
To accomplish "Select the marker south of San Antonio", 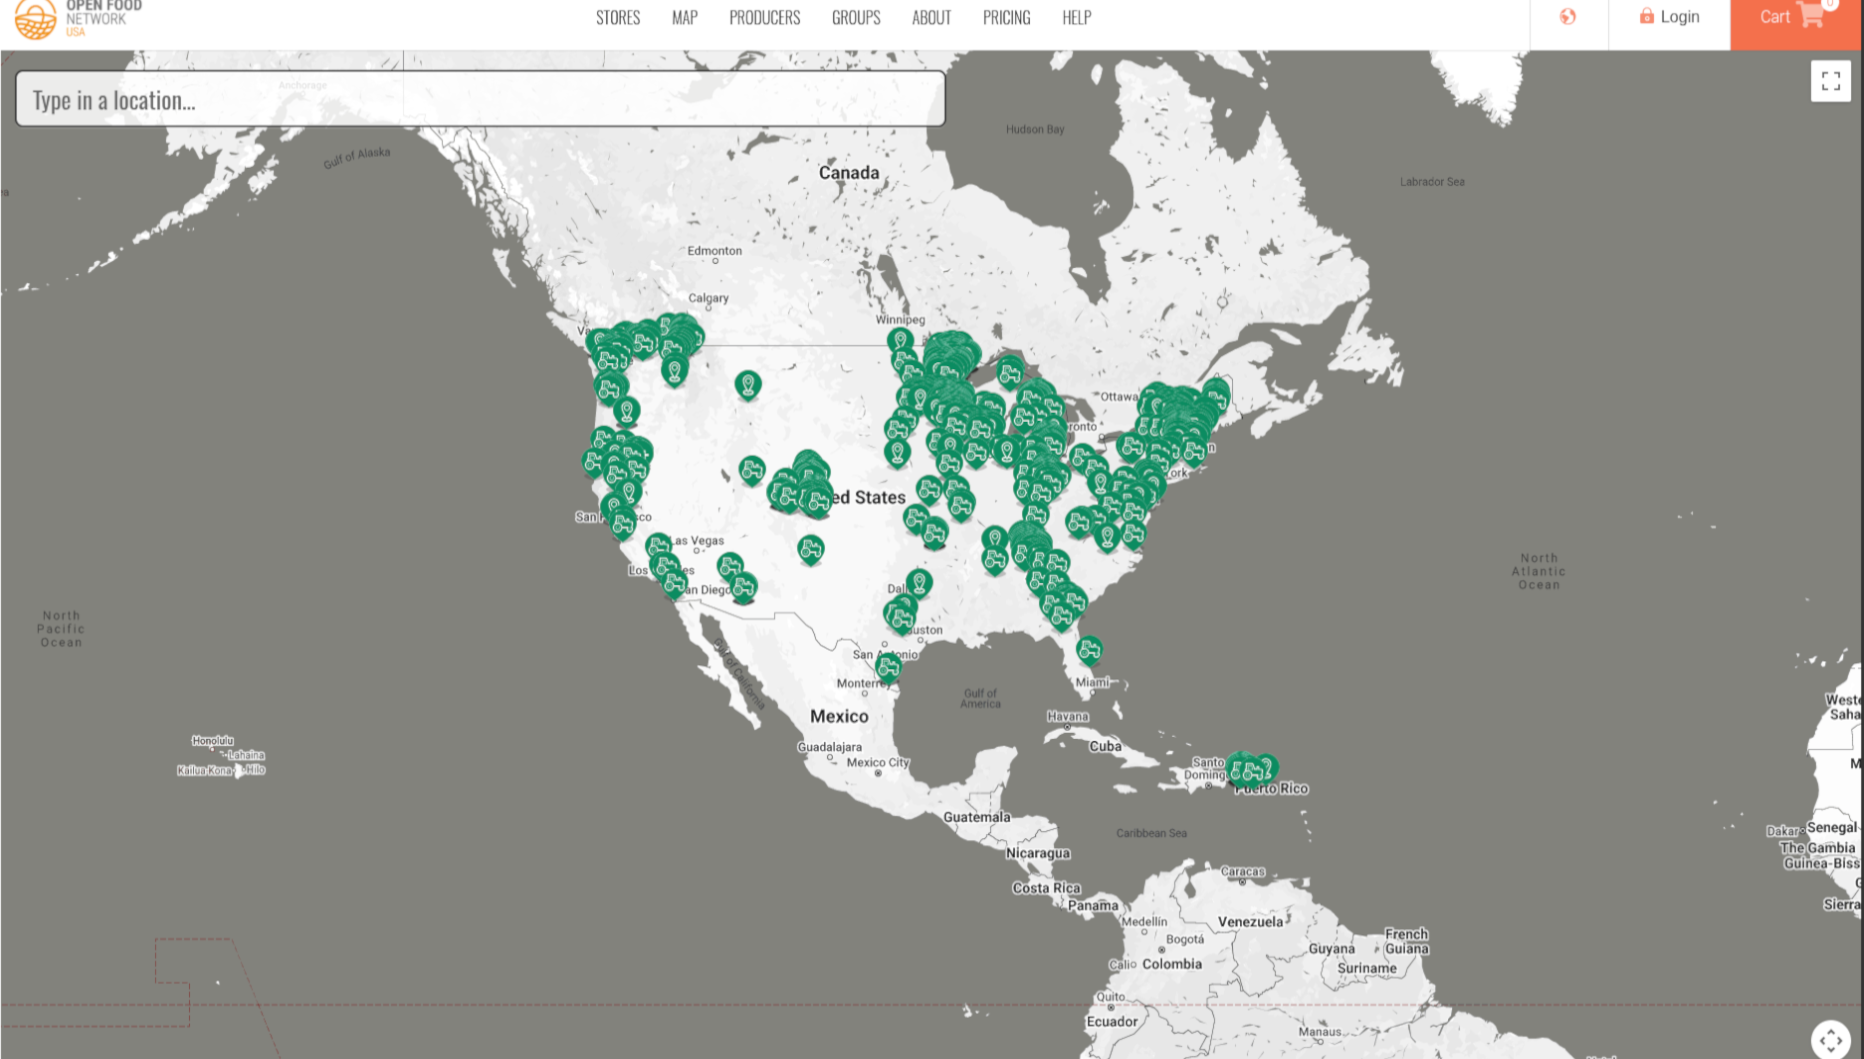I will click(x=888, y=666).
